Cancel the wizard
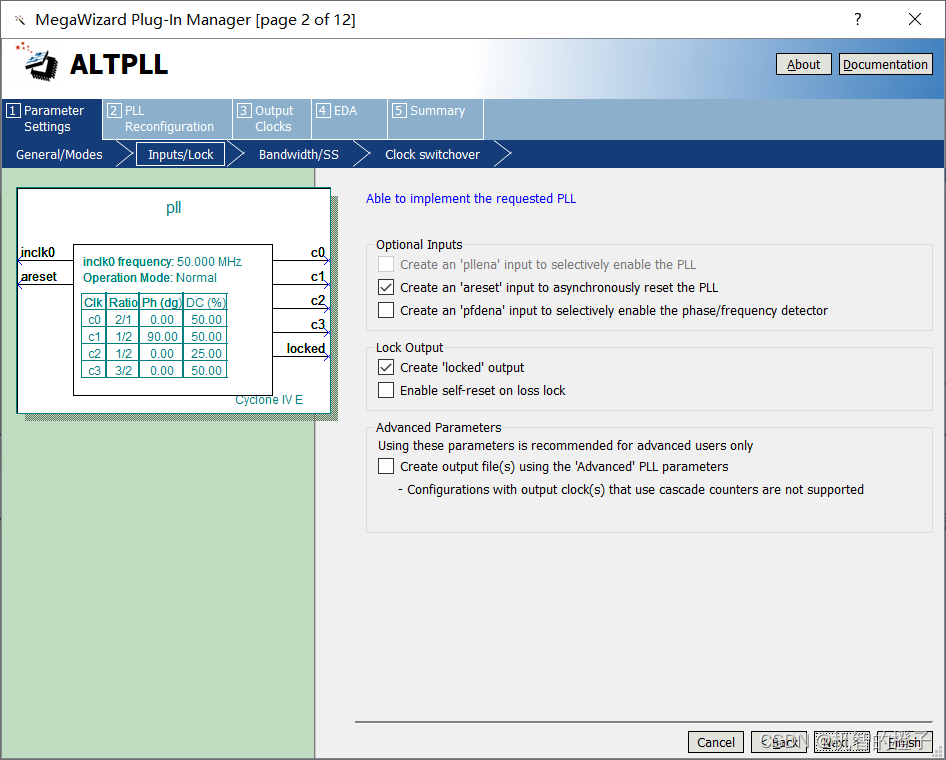 pos(716,742)
